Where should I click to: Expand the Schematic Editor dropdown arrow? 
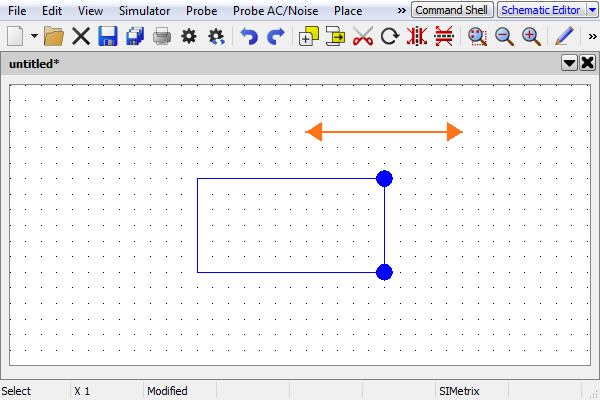tap(591, 10)
